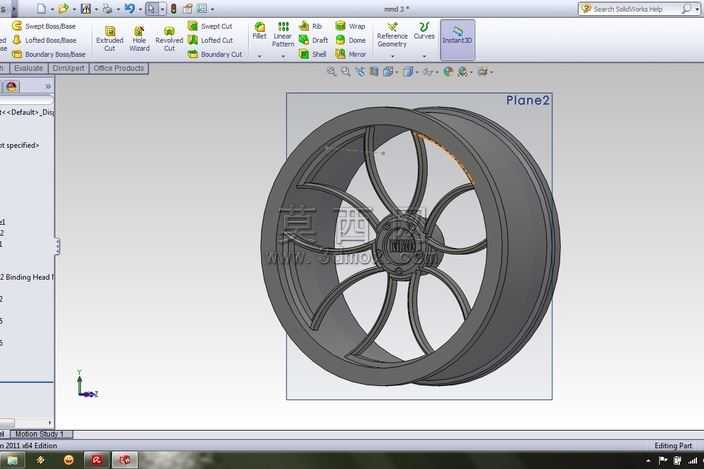Select the Binding Head feature in tree

(26, 277)
